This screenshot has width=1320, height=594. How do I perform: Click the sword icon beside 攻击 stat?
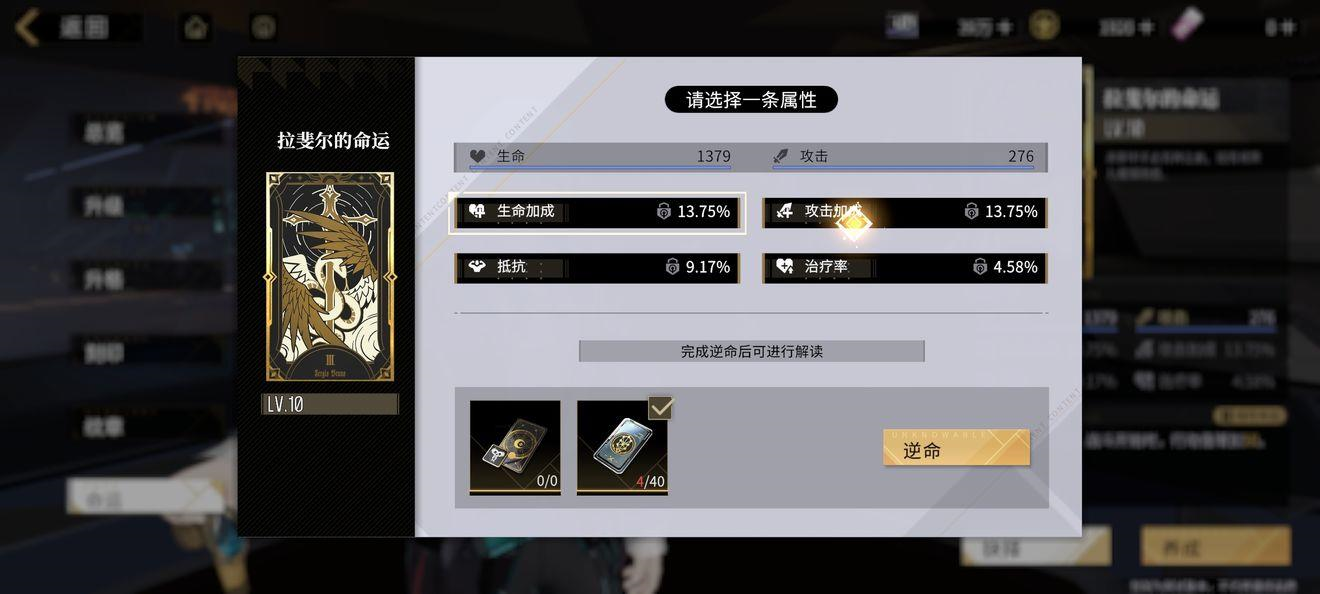click(781, 156)
